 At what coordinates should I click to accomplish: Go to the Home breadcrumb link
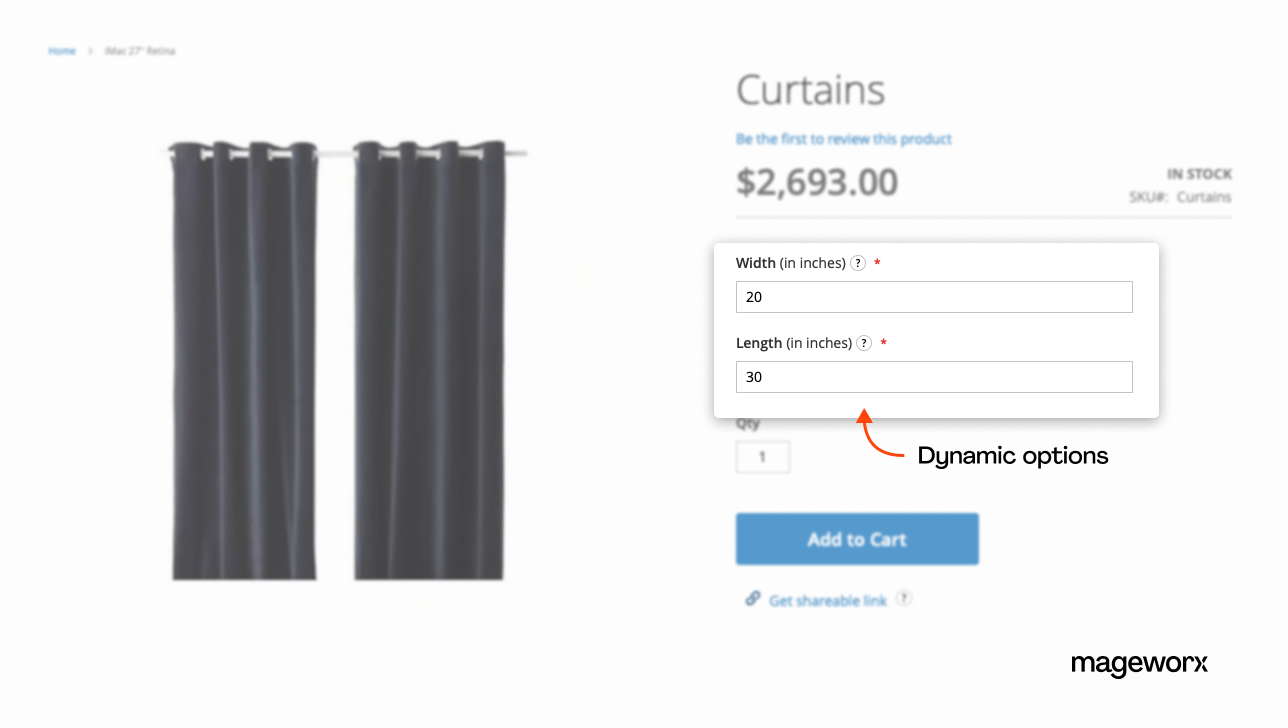[62, 51]
